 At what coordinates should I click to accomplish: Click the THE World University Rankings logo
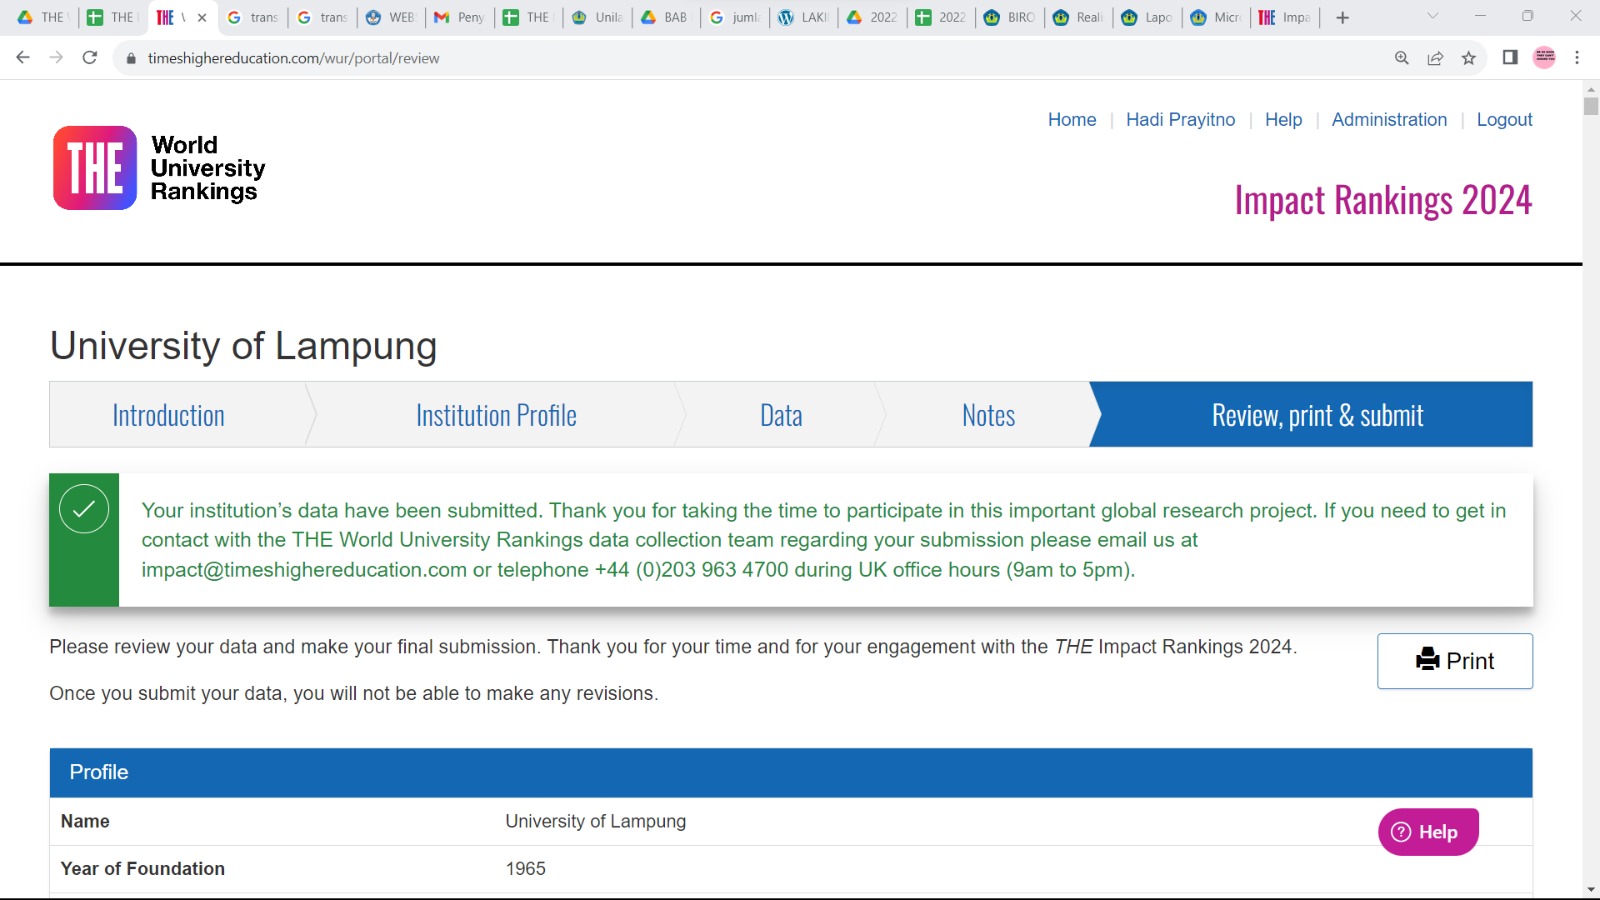tap(159, 168)
